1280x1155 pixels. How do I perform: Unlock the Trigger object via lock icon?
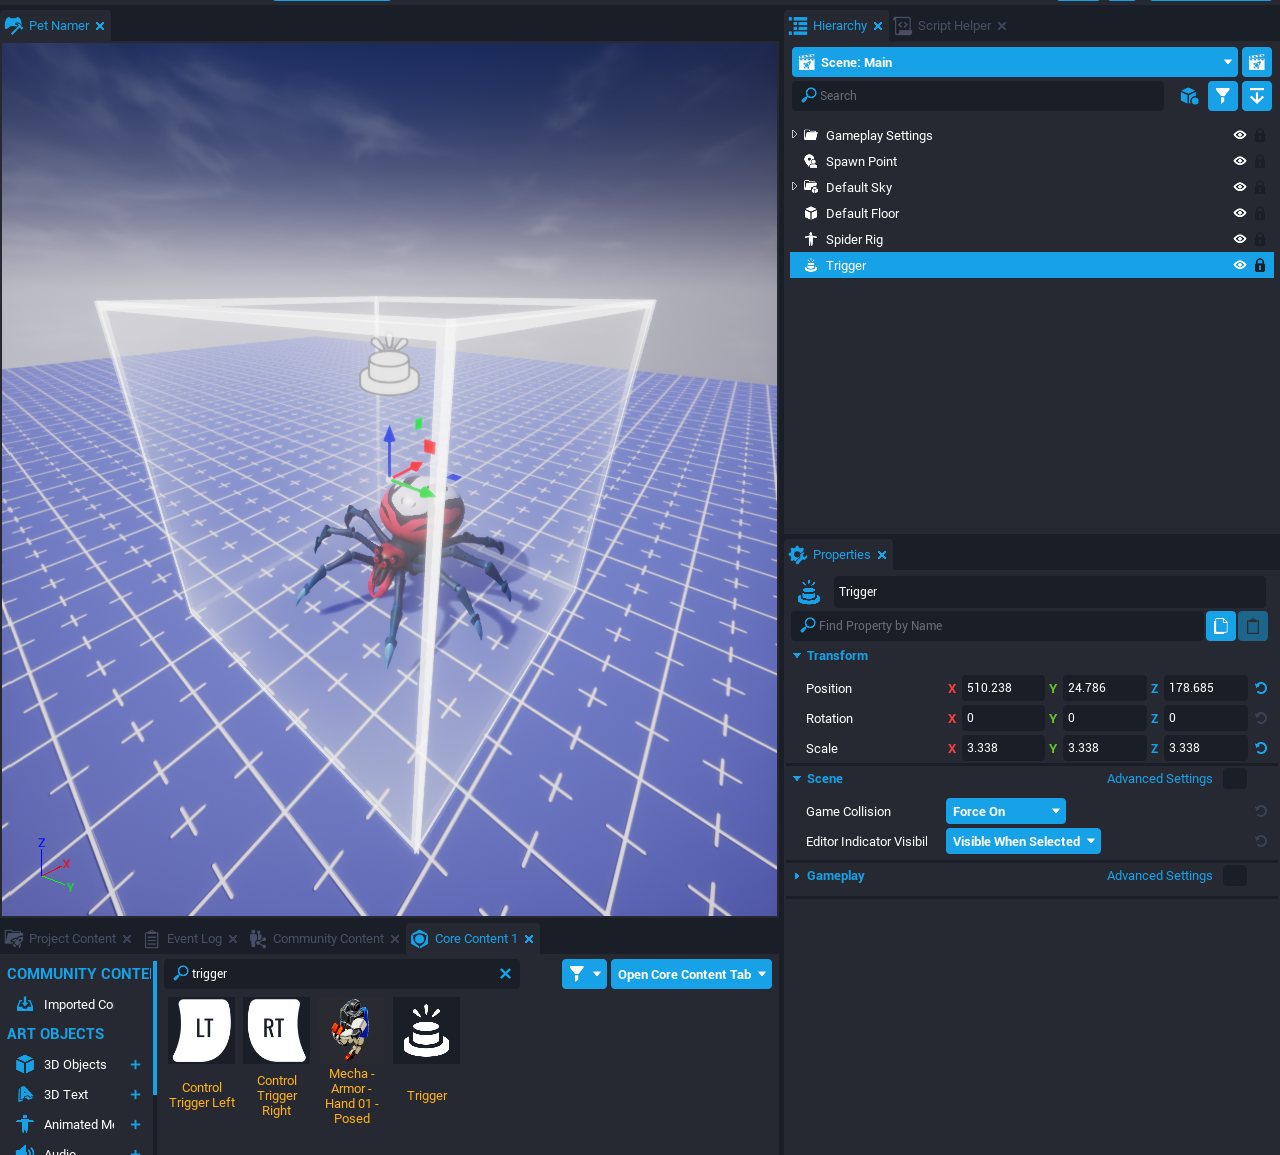(1260, 266)
